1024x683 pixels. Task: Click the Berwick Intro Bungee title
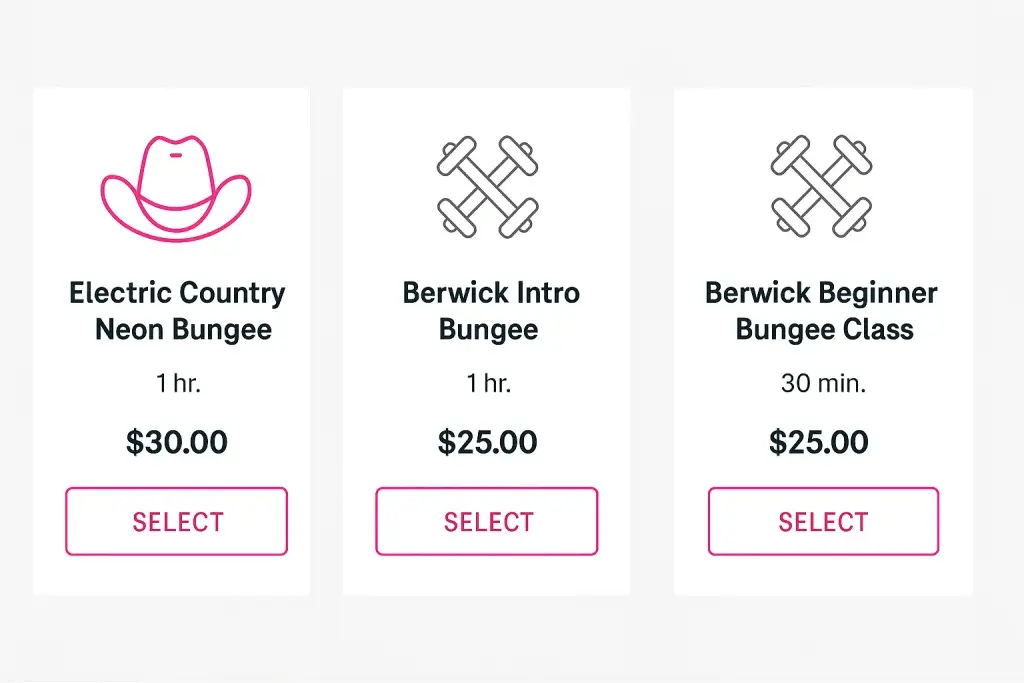point(489,310)
